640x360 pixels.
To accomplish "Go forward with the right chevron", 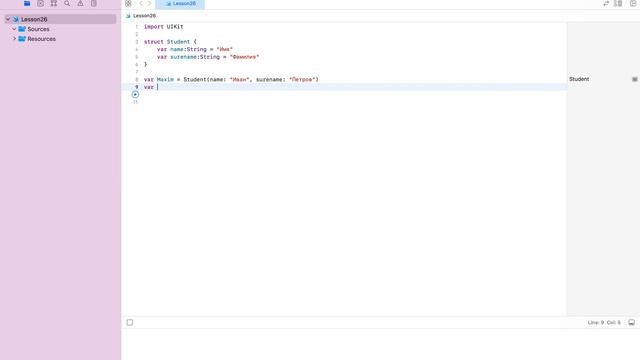I will coord(149,3).
